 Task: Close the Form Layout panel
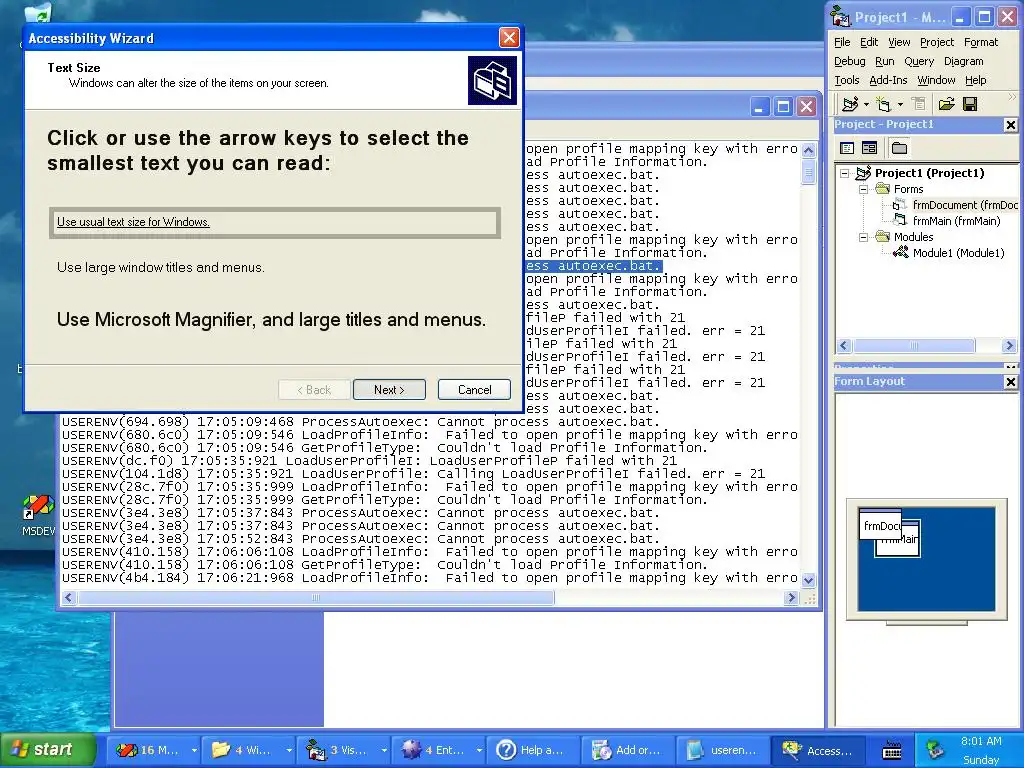pyautogui.click(x=1010, y=382)
